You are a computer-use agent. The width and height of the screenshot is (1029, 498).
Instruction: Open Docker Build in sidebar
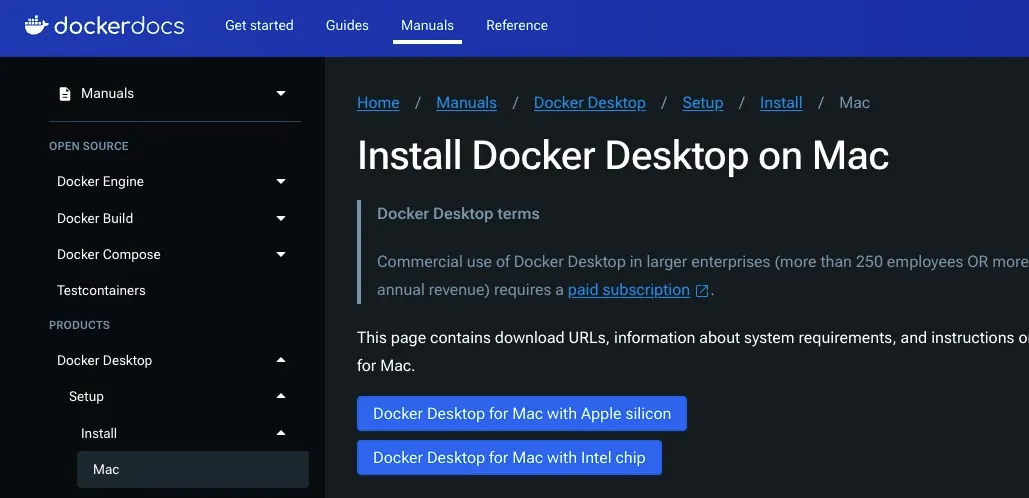click(x=95, y=218)
